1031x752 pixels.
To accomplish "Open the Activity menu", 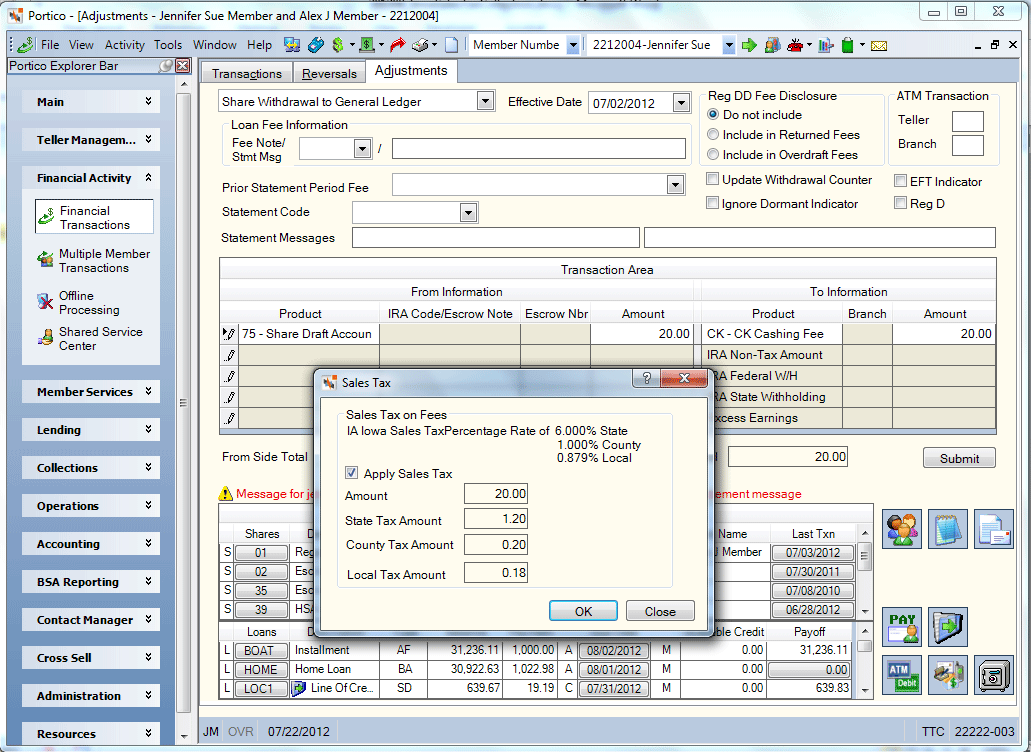I will (124, 45).
